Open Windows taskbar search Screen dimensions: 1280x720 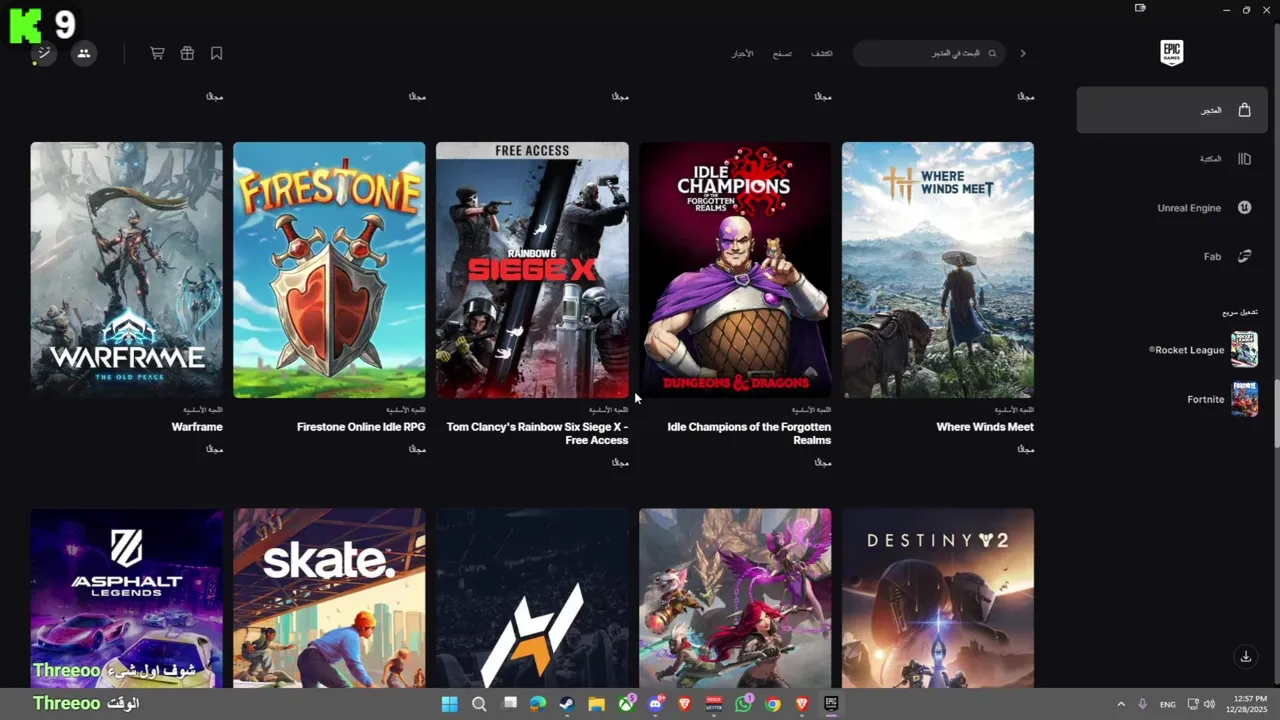(x=479, y=704)
